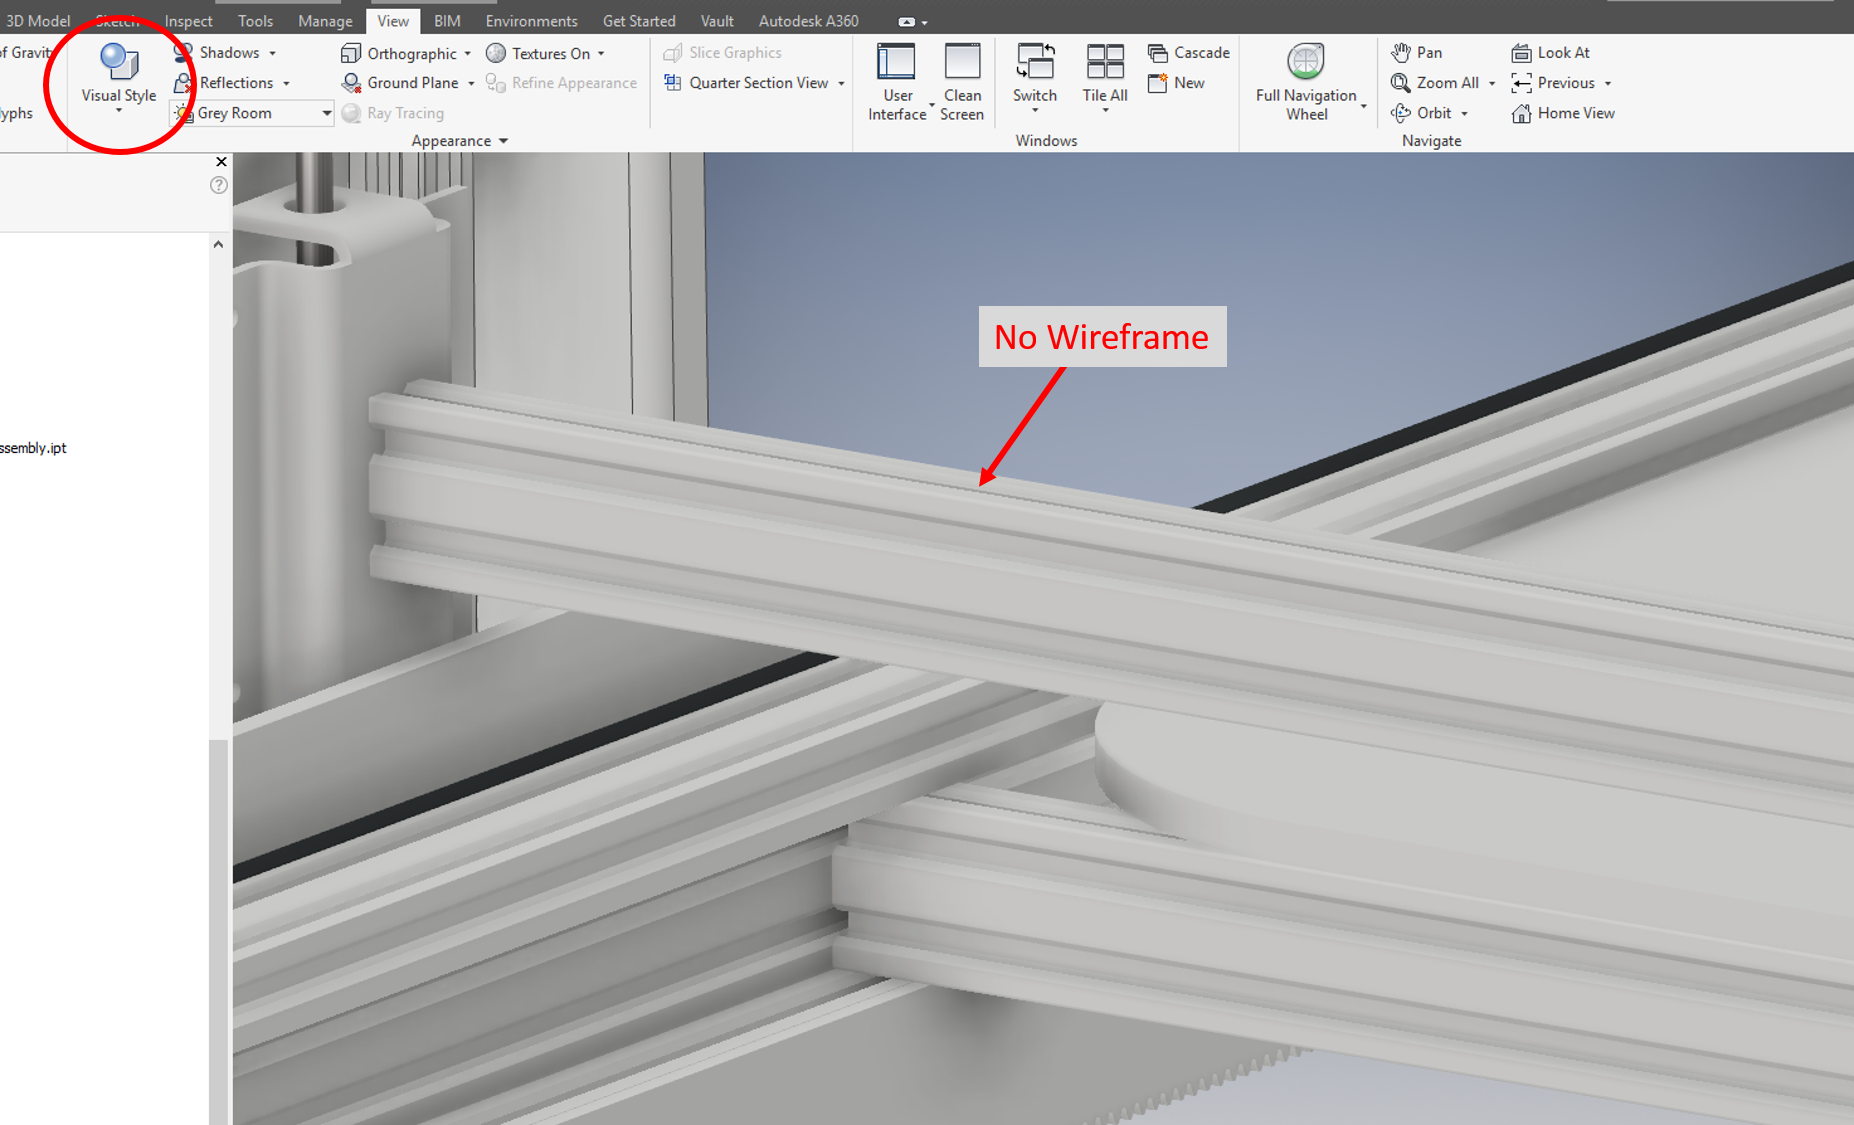Expand the Zoom All dropdown arrow
1854x1125 pixels.
pyautogui.click(x=1492, y=84)
